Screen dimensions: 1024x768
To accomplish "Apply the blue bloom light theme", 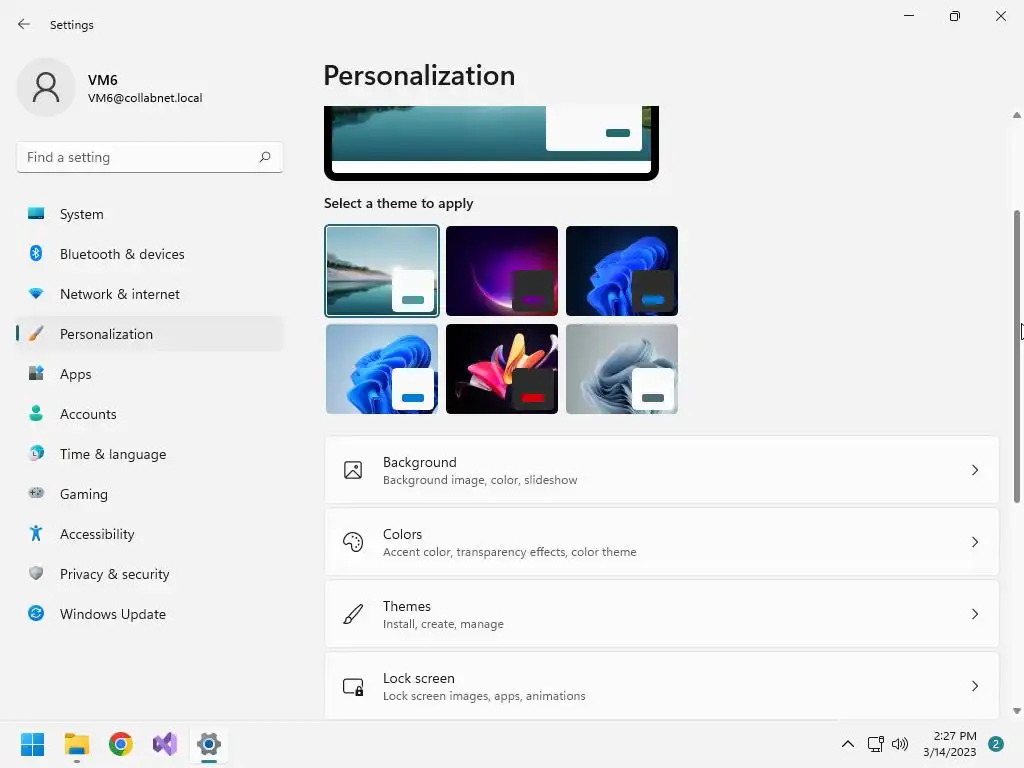I will click(381, 369).
